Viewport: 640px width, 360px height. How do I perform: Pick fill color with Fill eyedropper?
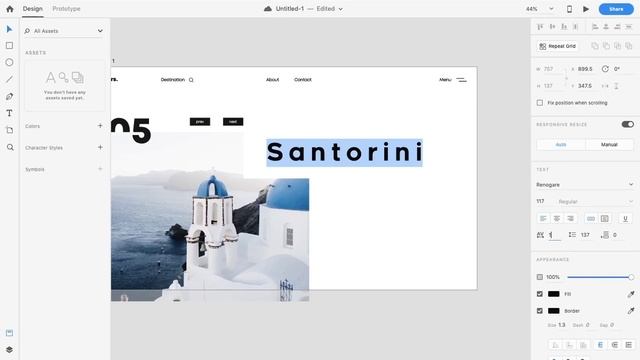click(x=631, y=294)
